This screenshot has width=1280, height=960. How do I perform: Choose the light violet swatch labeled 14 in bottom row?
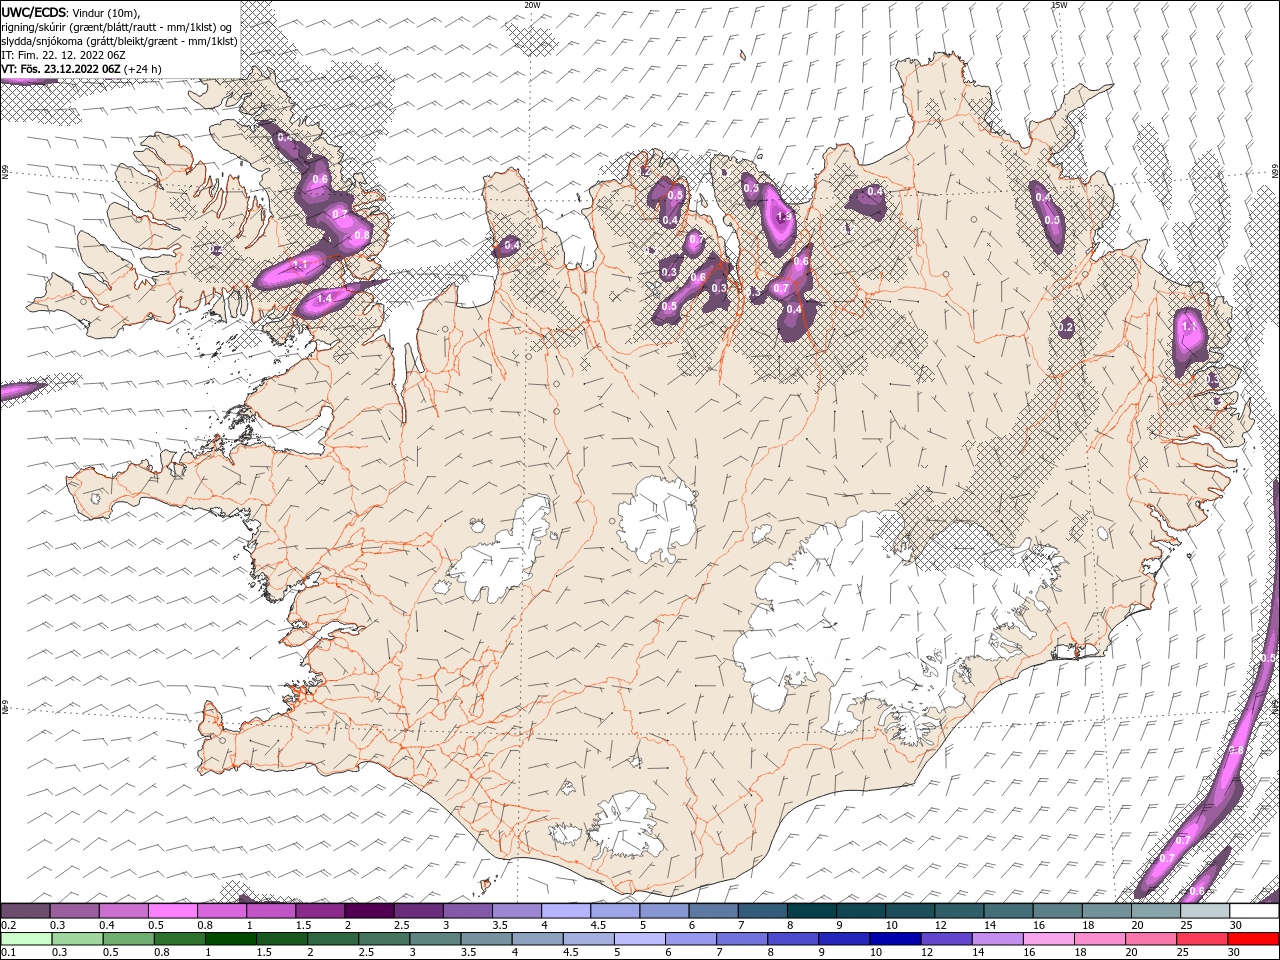tap(996, 939)
